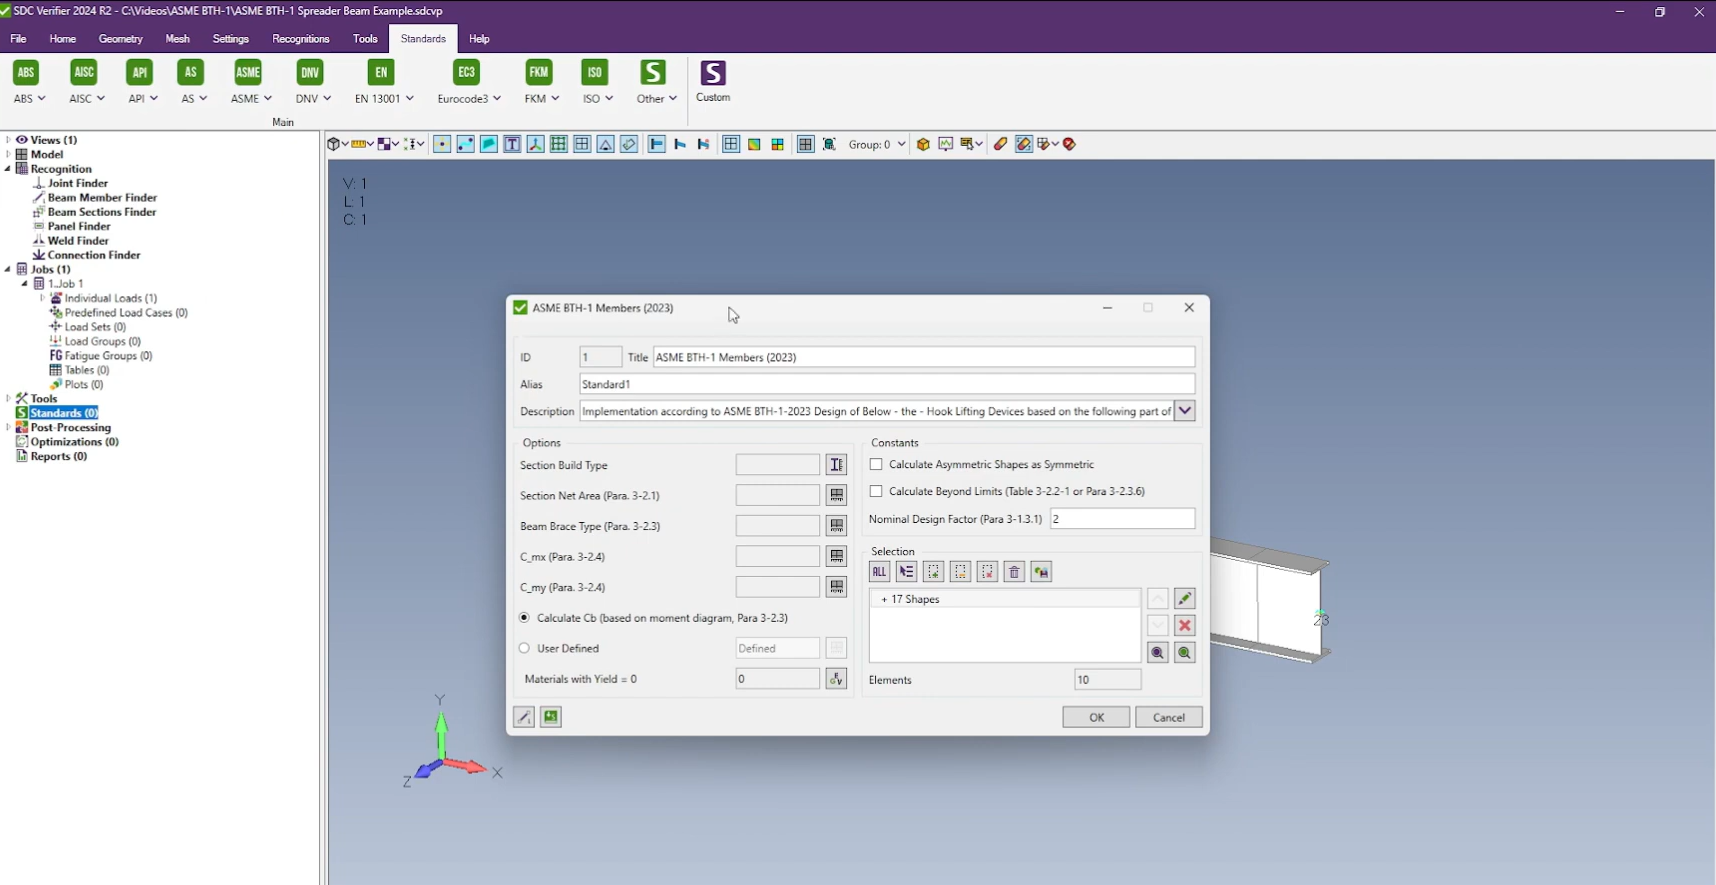Toggle cyan surface display icon in toolbar
The image size is (1716, 885).
tap(489, 144)
